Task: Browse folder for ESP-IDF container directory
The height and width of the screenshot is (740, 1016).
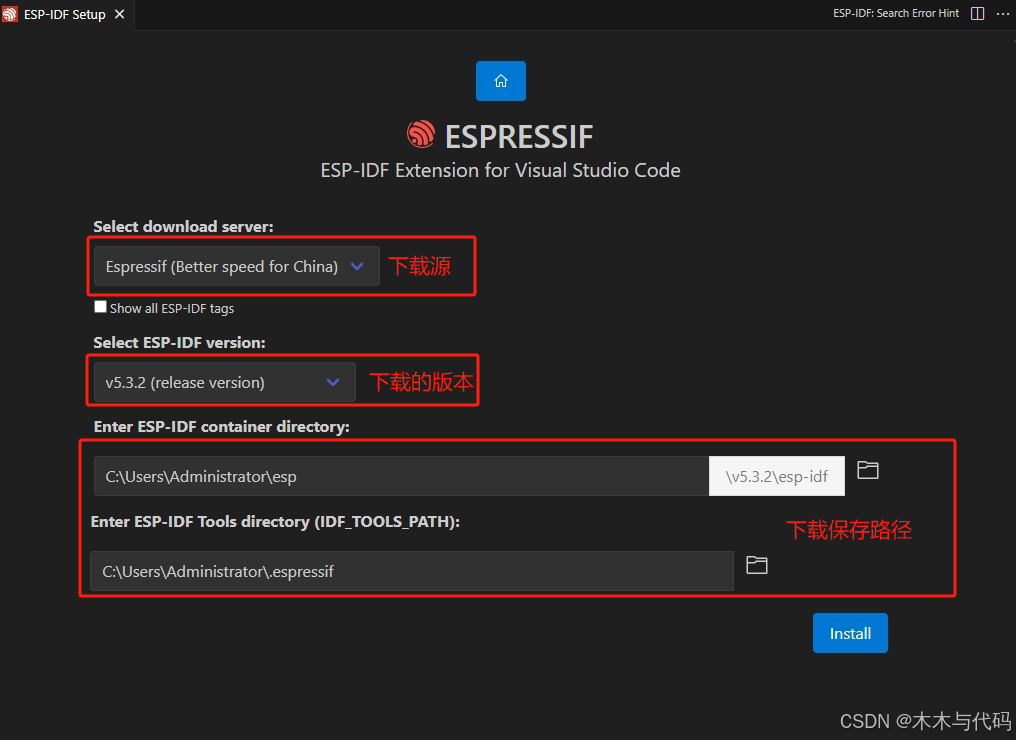Action: point(868,470)
